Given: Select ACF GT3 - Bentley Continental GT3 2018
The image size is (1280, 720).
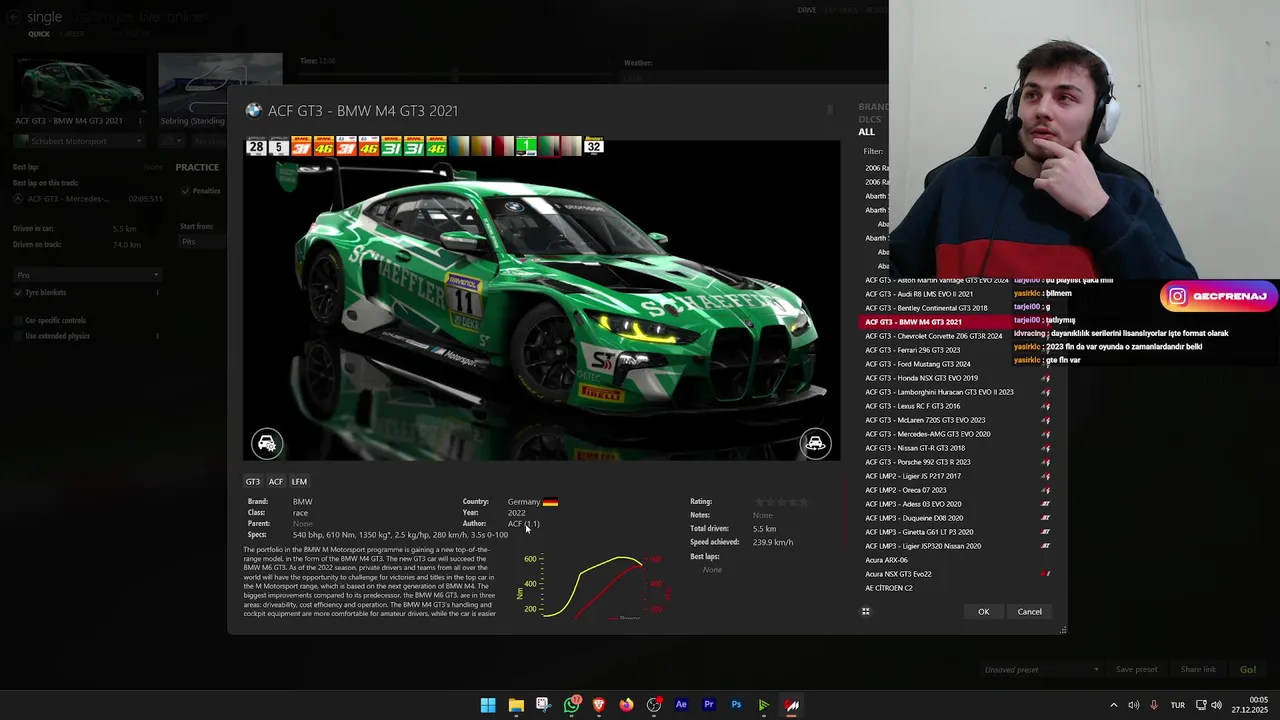Looking at the screenshot, I should point(957,308).
